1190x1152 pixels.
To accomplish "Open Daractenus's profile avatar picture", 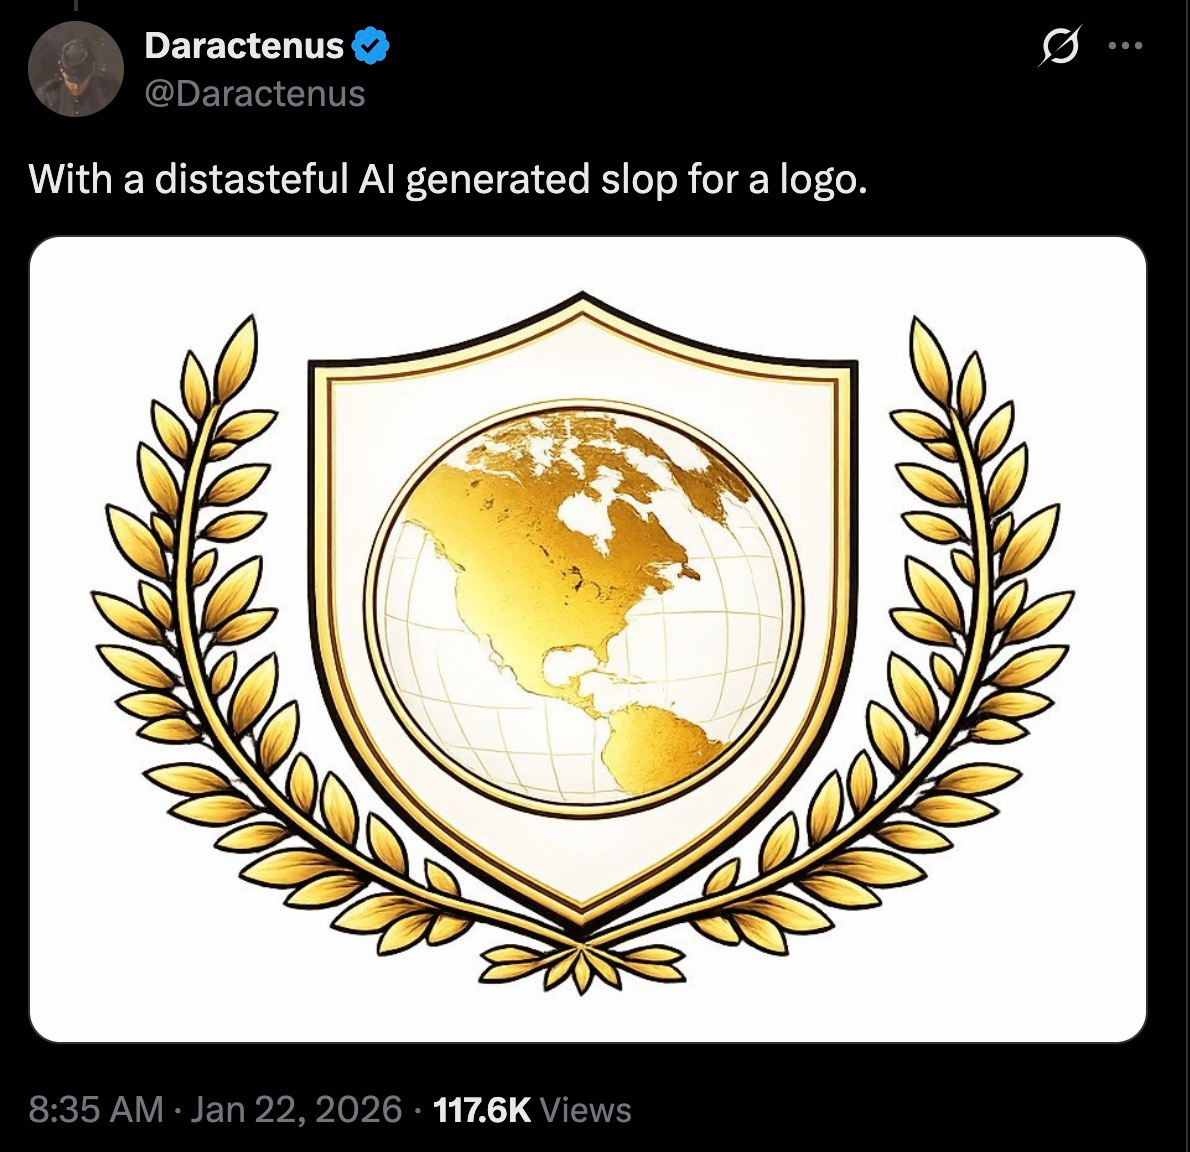I will pos(76,69).
